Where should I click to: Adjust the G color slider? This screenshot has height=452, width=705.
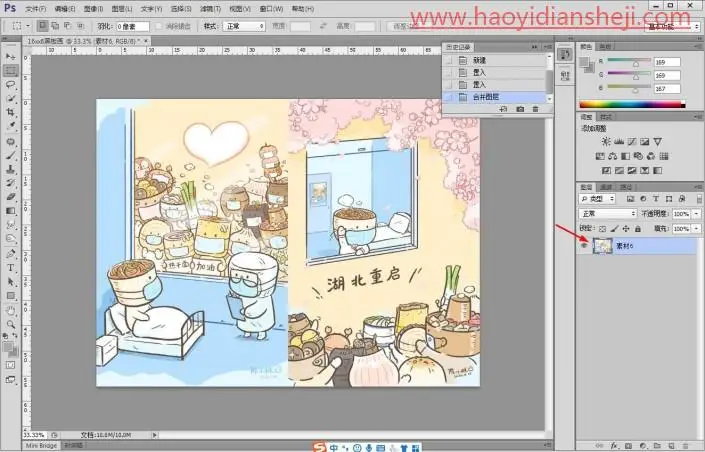pyautogui.click(x=636, y=77)
